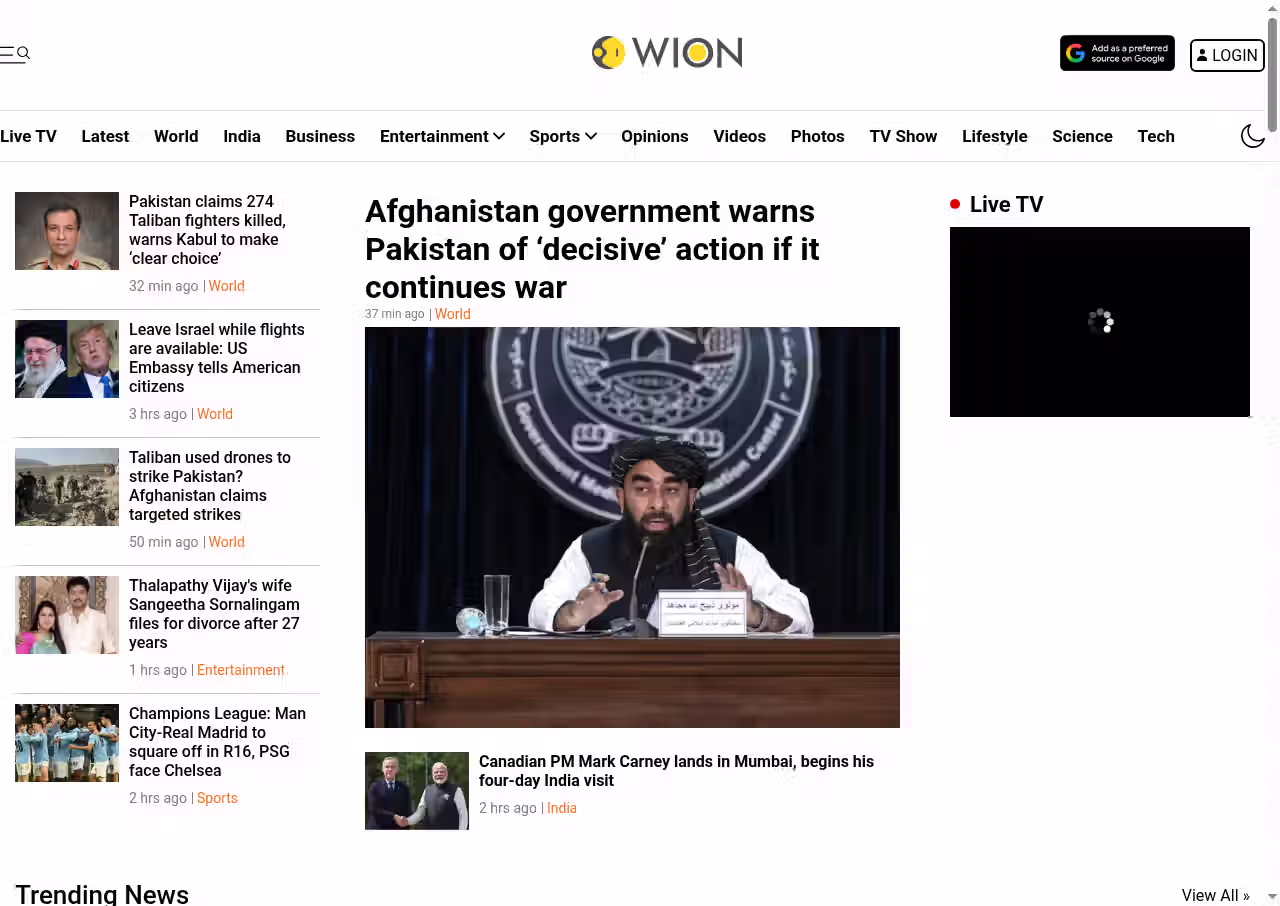Open the Mark Carney Mumbai visit article
1280x906 pixels.
[x=676, y=771]
